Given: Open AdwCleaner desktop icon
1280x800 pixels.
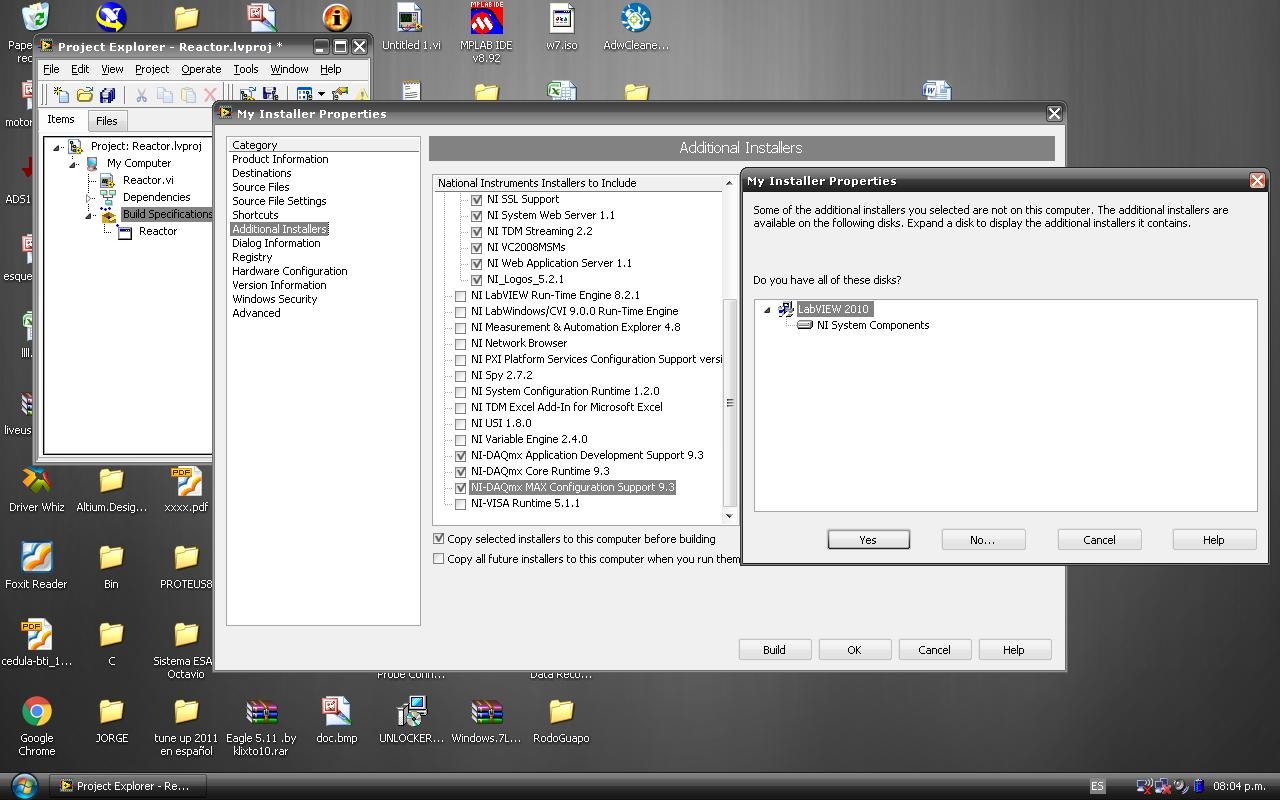Looking at the screenshot, I should [636, 18].
